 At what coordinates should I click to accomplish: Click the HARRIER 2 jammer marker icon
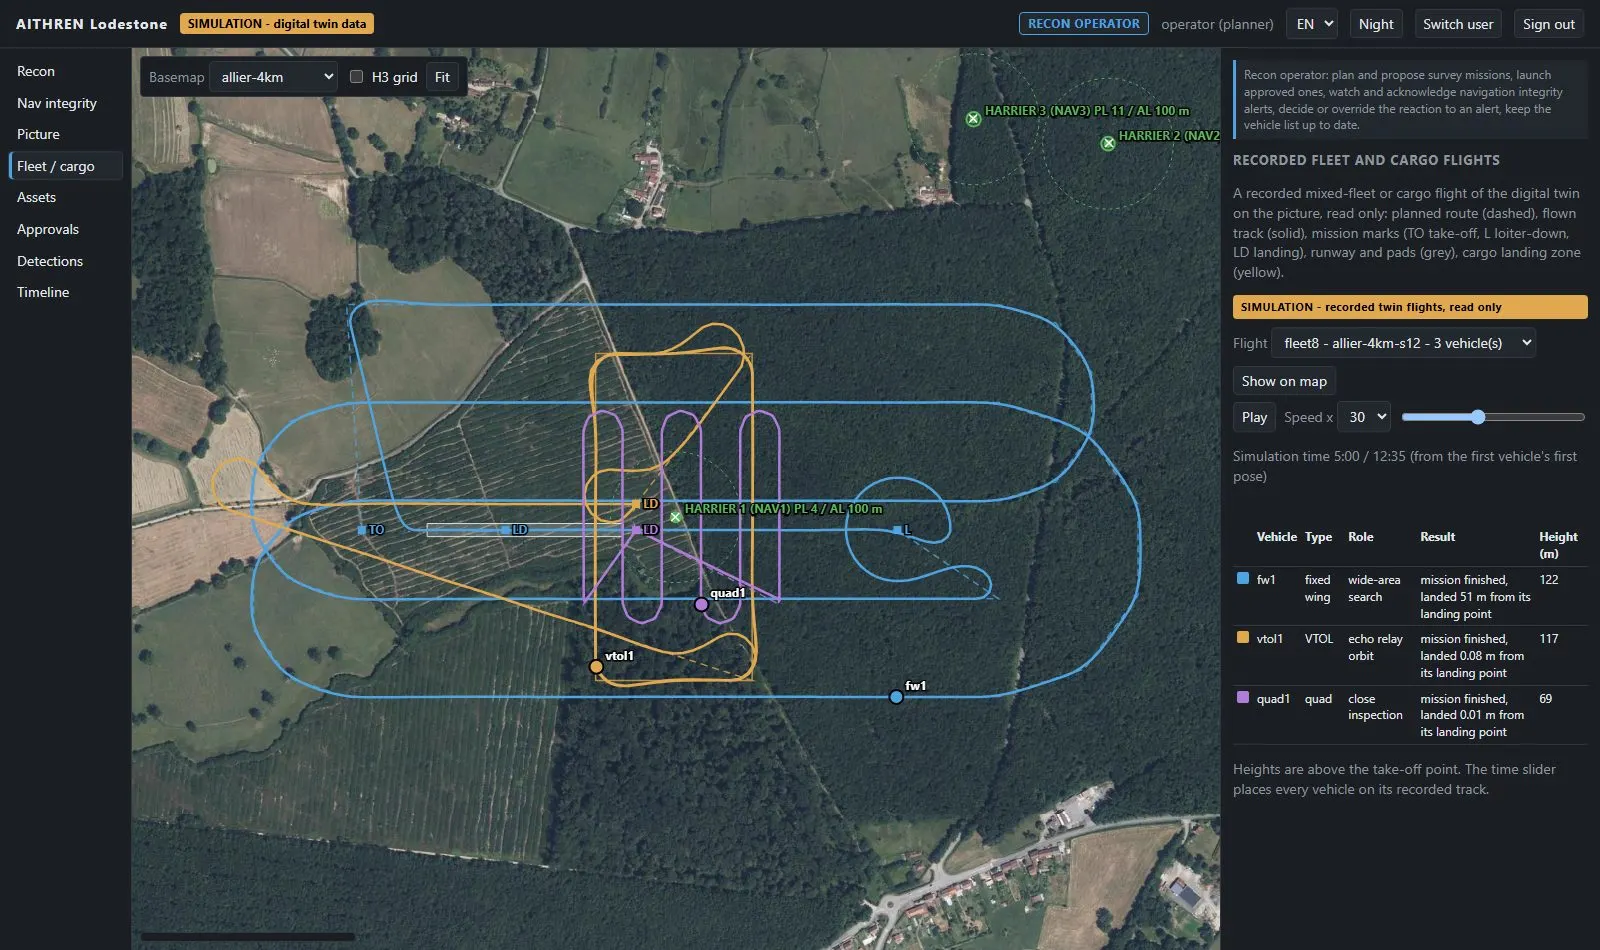click(1108, 143)
